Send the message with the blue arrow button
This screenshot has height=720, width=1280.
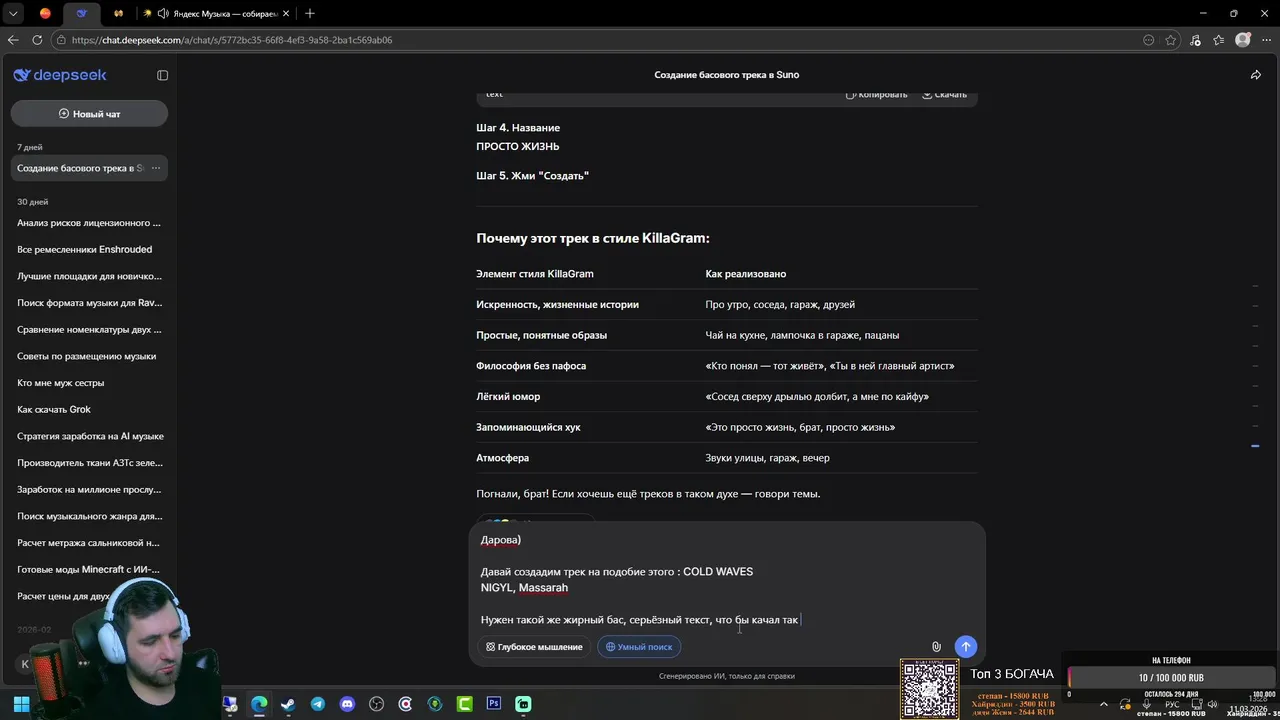(965, 647)
